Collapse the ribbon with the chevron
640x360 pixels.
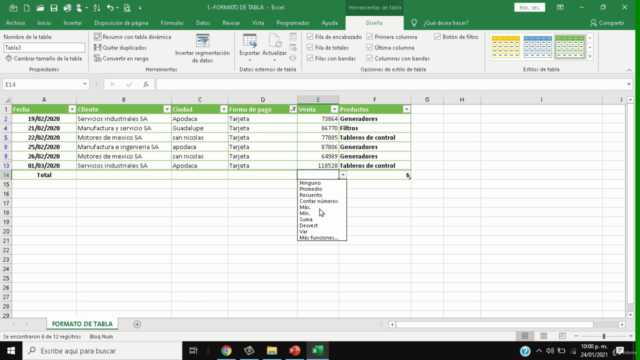pos(629,70)
